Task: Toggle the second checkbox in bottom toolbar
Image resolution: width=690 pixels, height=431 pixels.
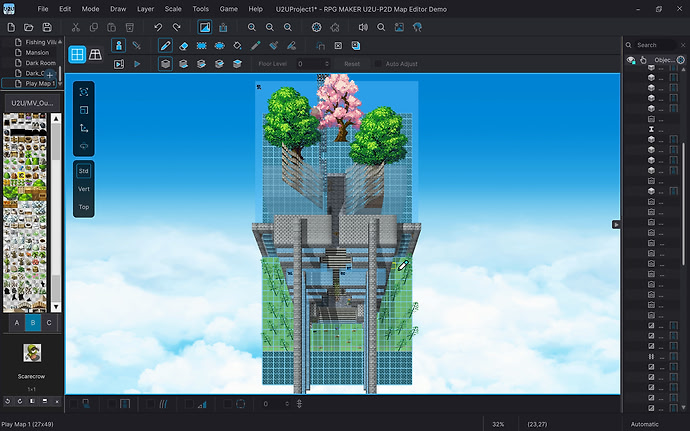Action: 112,404
